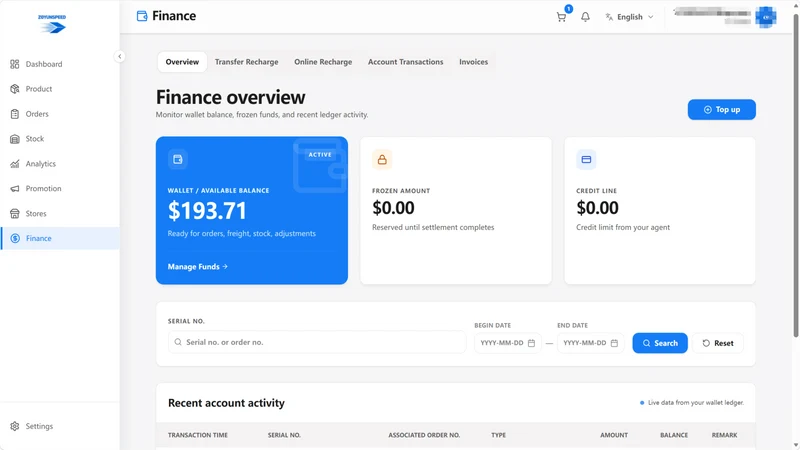Viewport: 800px width, 450px height.
Task: Click the Finance overview heading
Action: click(230, 97)
